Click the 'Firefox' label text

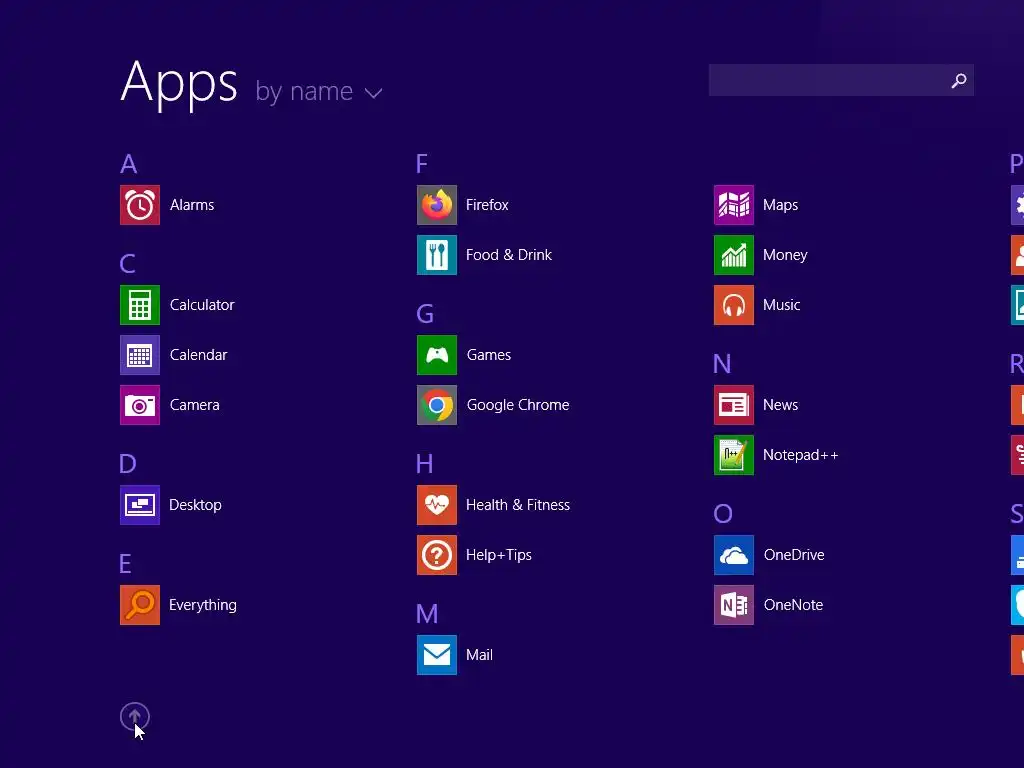click(x=487, y=205)
